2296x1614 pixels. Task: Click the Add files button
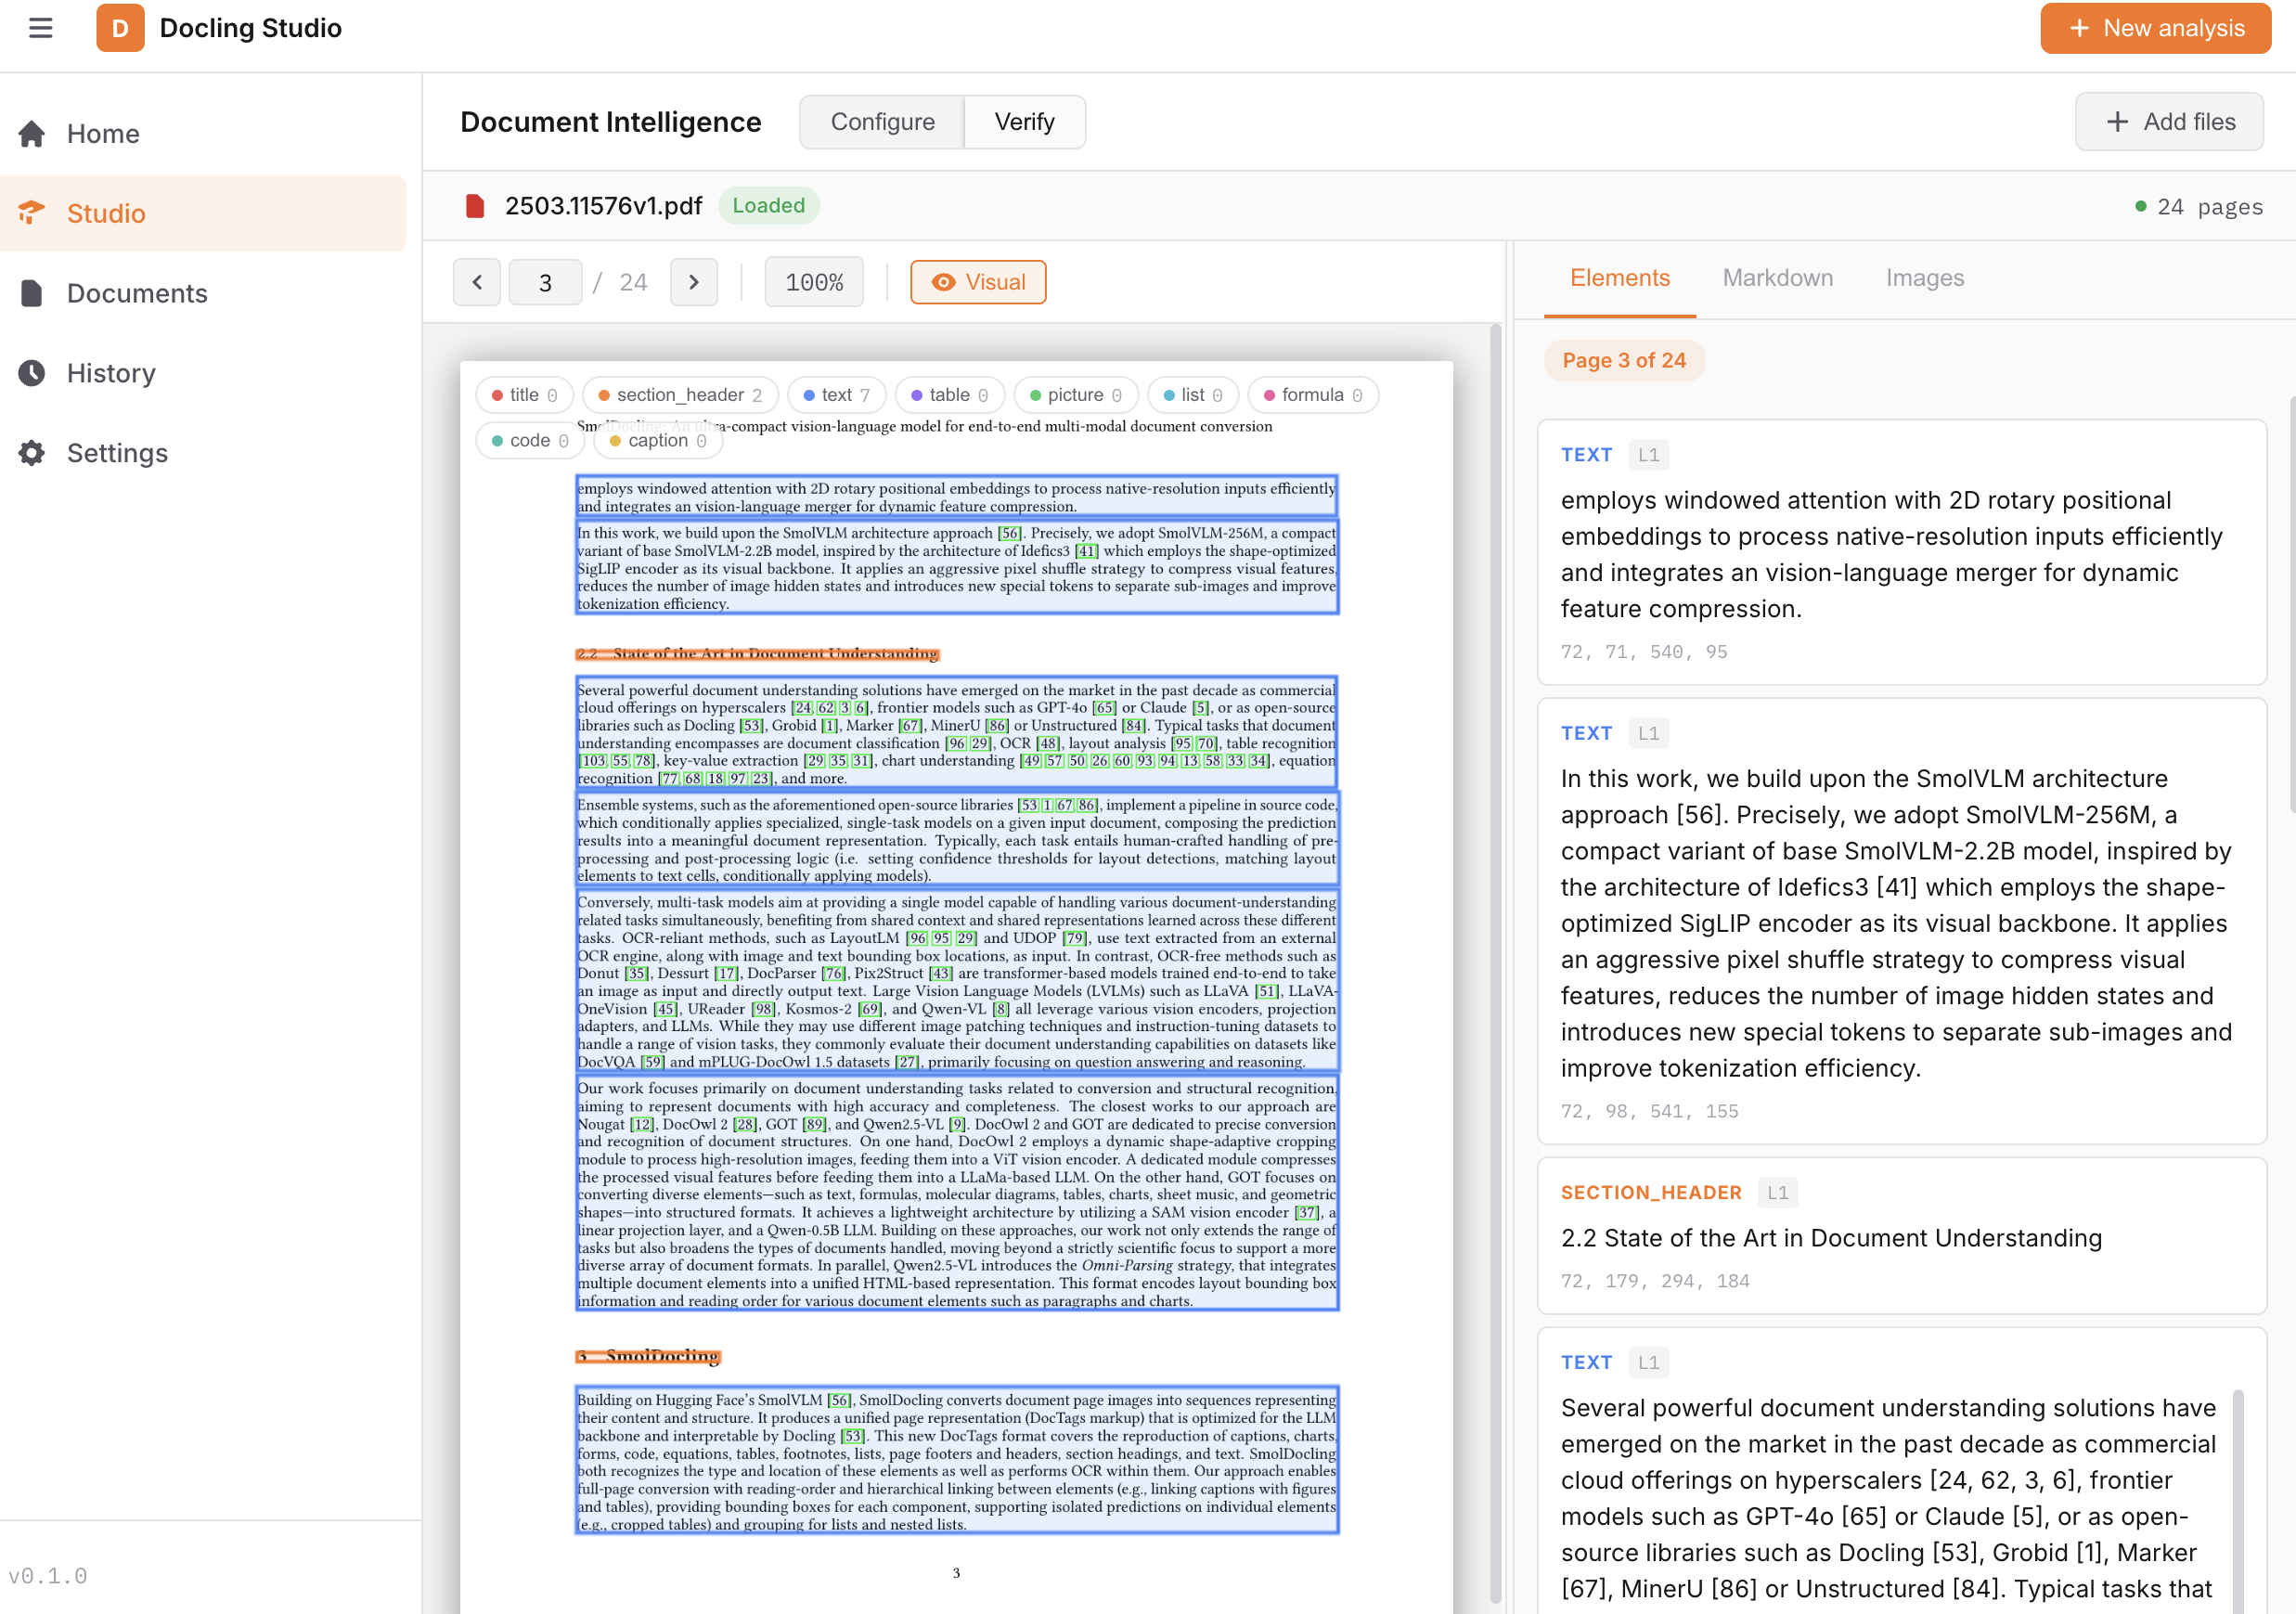(x=2168, y=122)
